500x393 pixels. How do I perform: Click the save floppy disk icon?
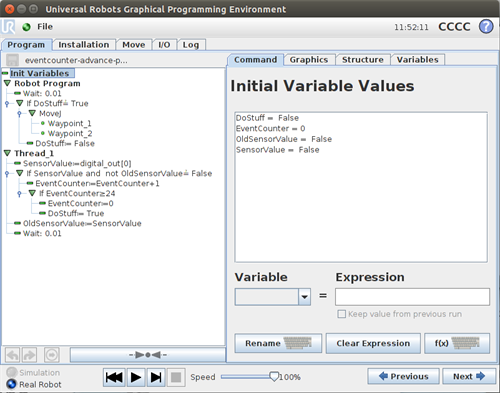13,60
